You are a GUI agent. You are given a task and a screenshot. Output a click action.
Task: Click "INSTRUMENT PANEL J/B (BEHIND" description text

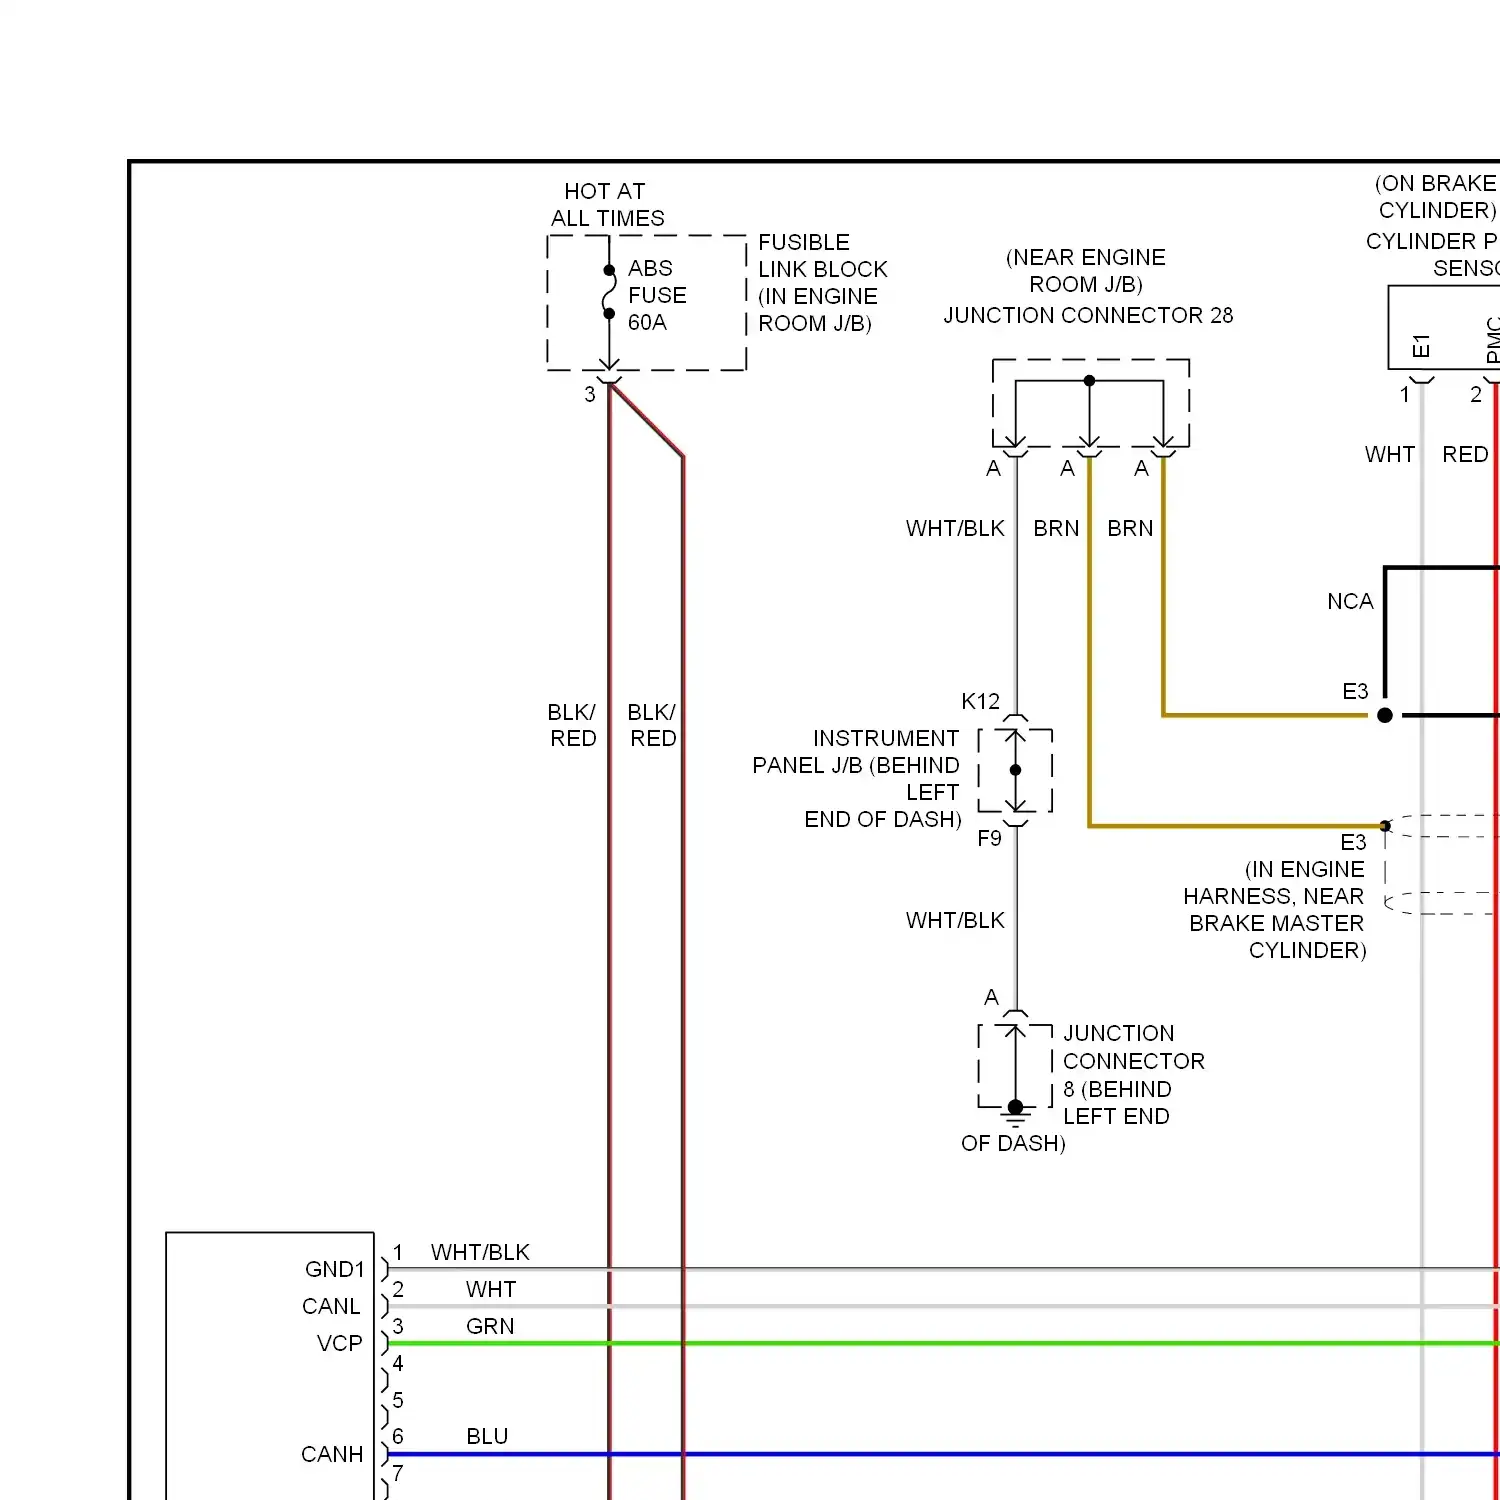click(856, 752)
